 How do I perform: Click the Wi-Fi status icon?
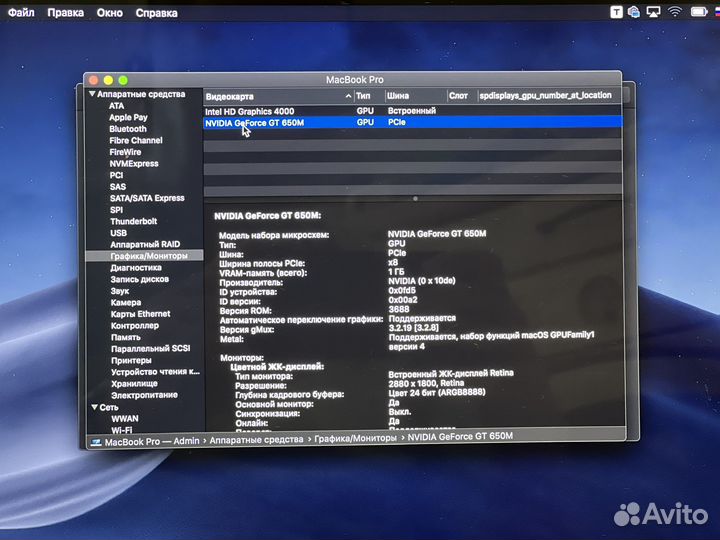[675, 12]
